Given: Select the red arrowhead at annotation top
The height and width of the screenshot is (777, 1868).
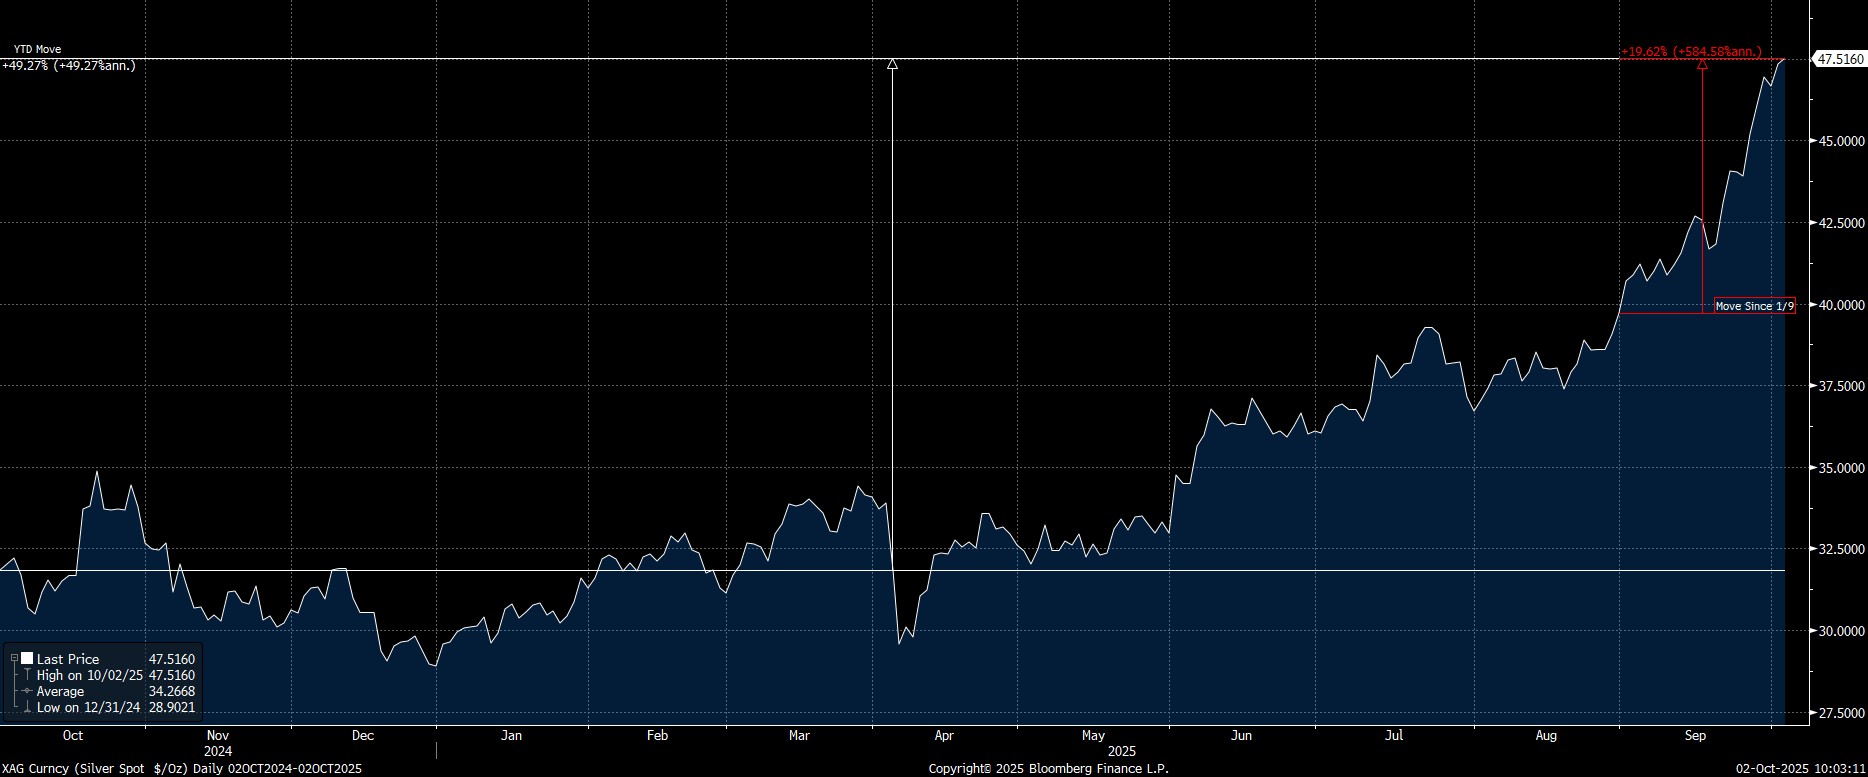Looking at the screenshot, I should coord(1702,65).
